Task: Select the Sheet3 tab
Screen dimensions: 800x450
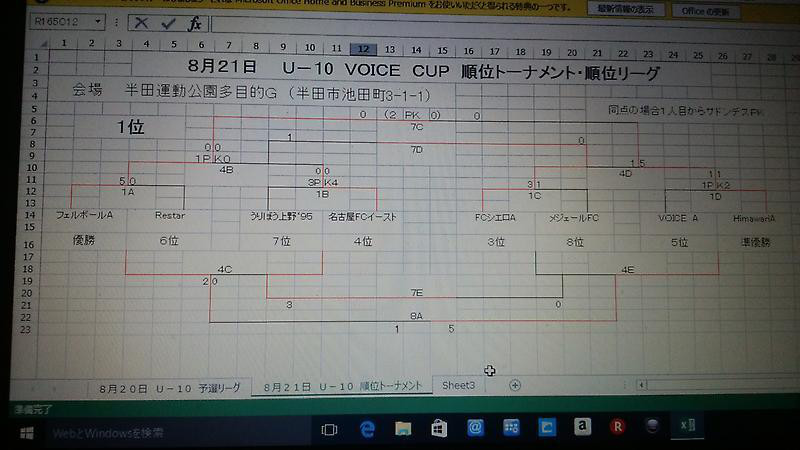Action: 459,385
